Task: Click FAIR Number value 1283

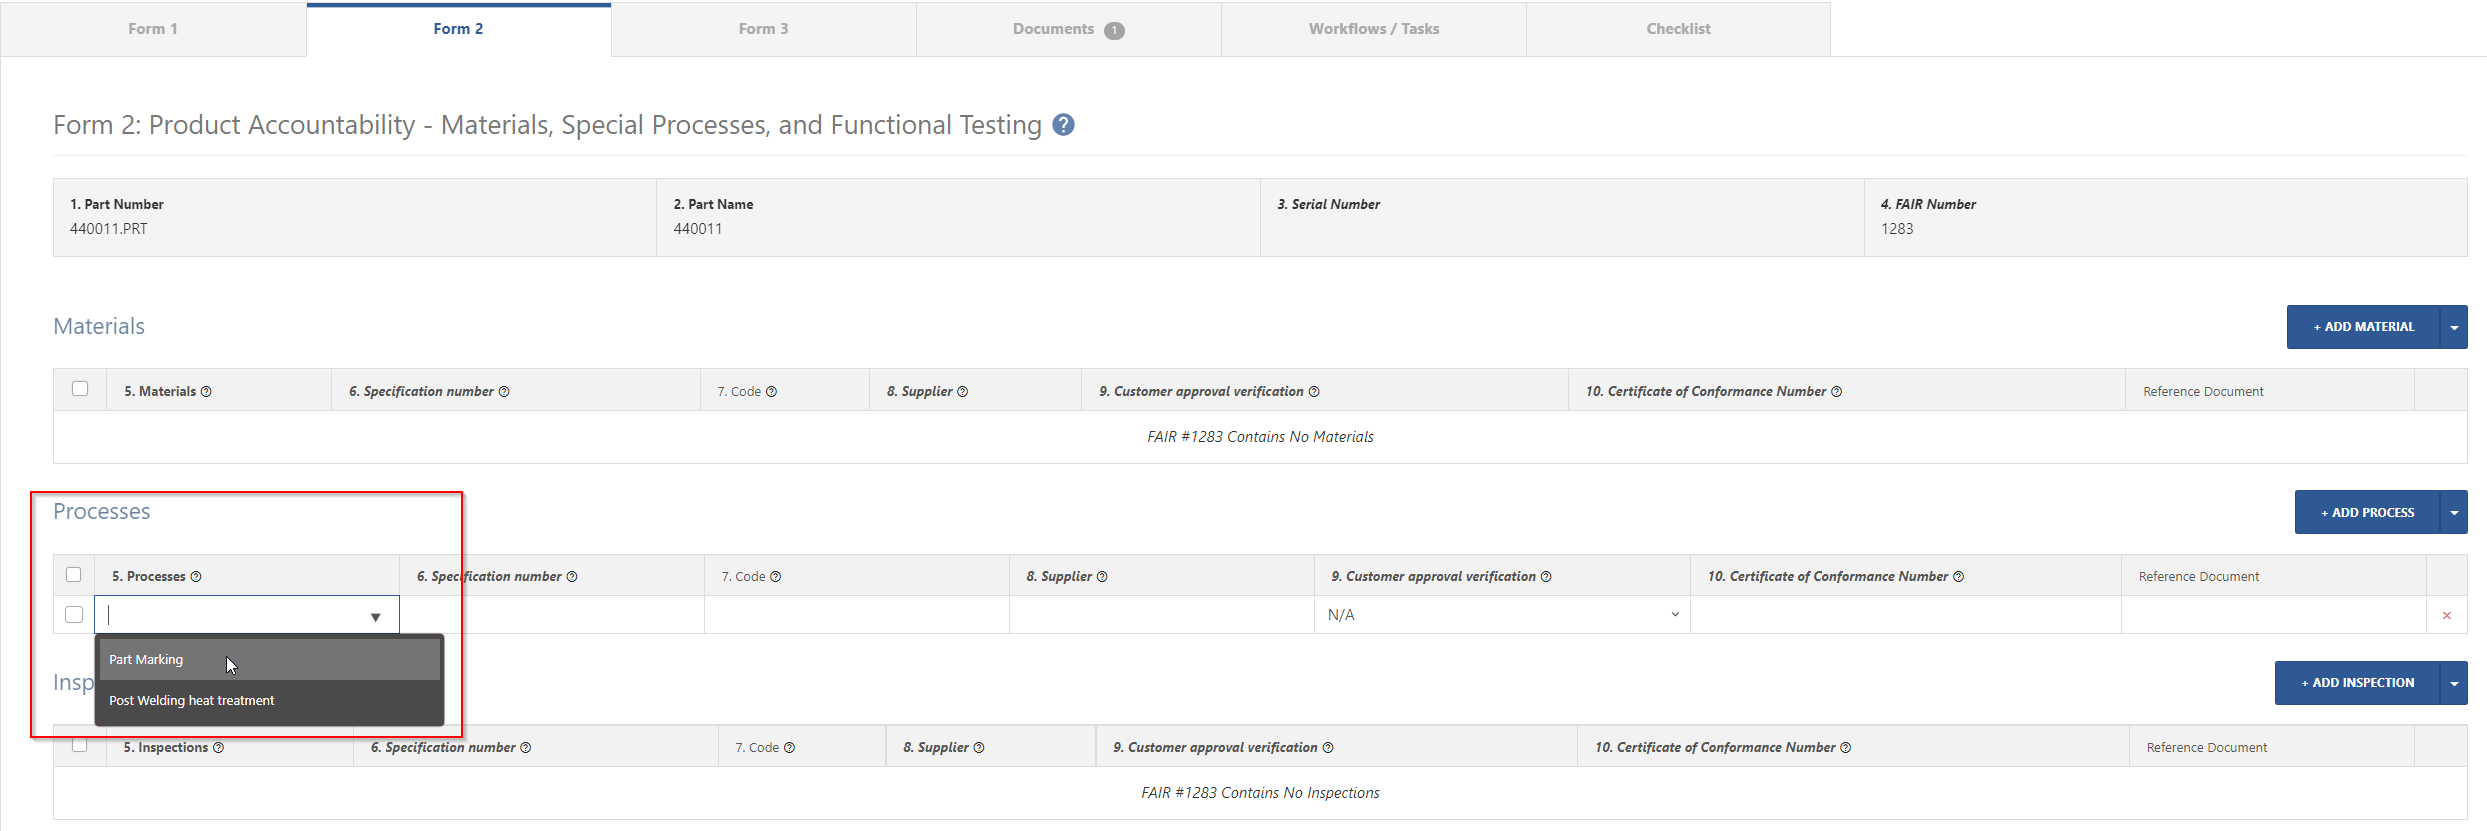Action: pyautogui.click(x=1896, y=229)
